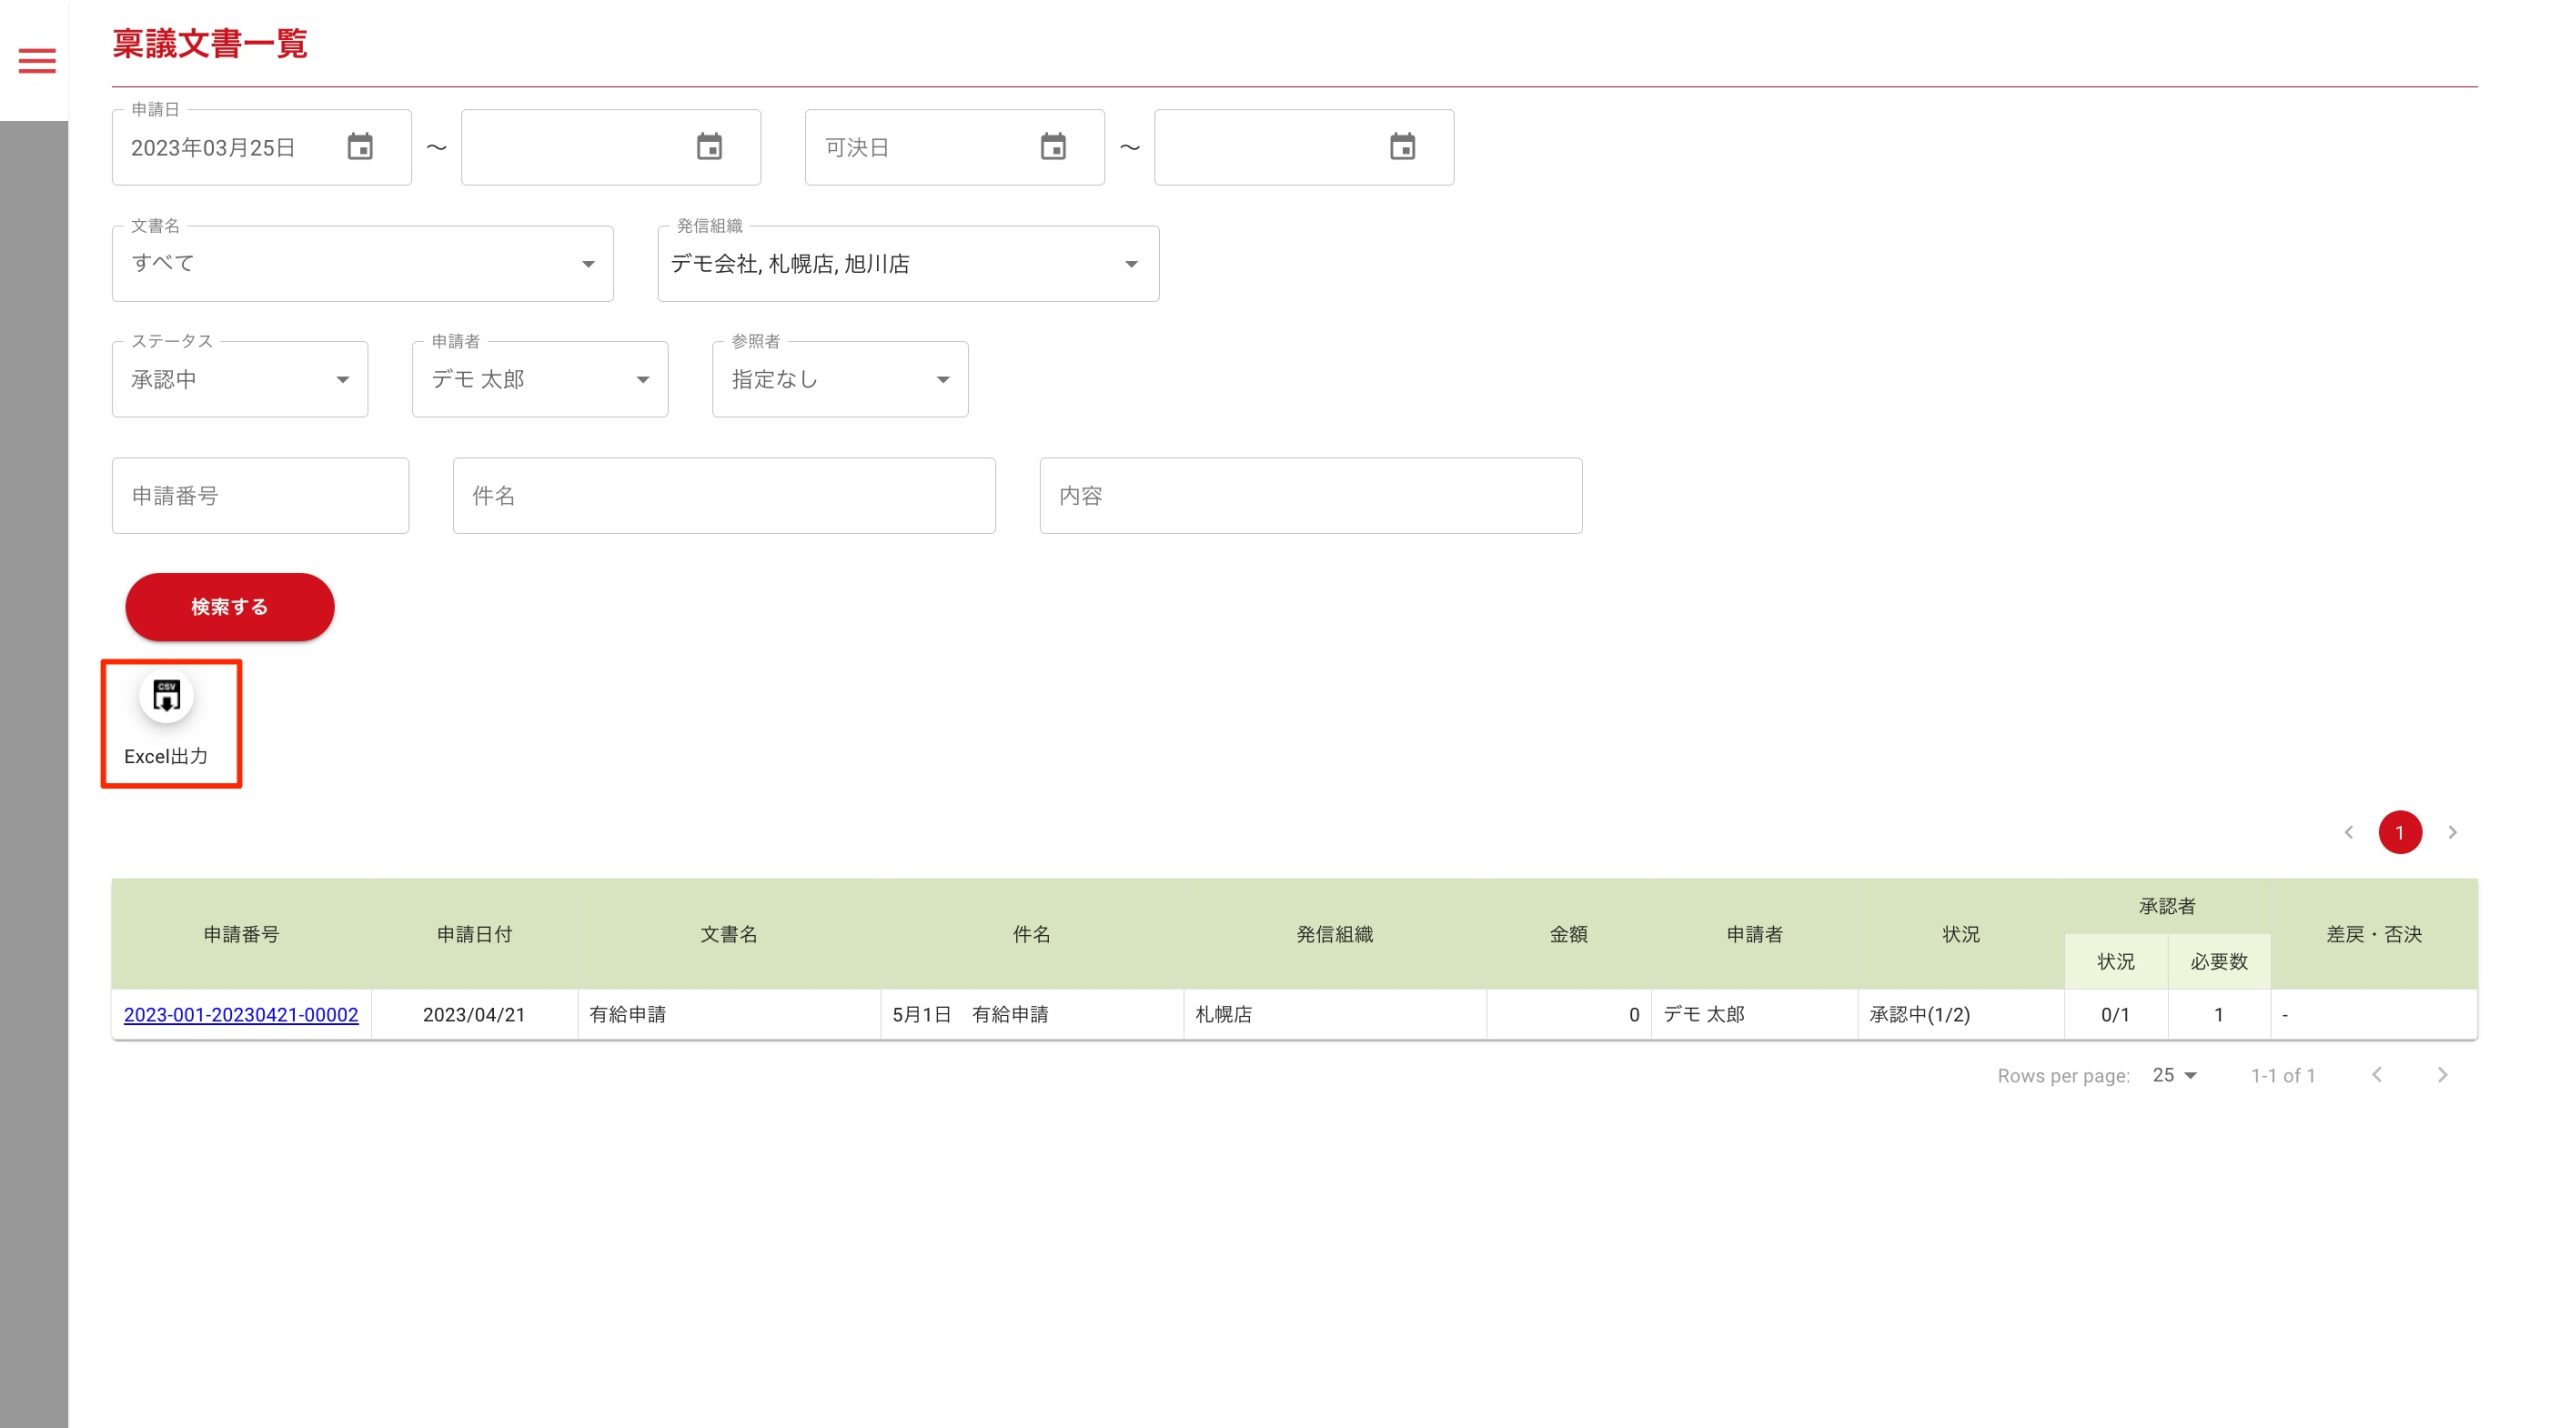2560x1428 pixels.
Task: Go to next page at top pagination
Action: [x=2452, y=832]
